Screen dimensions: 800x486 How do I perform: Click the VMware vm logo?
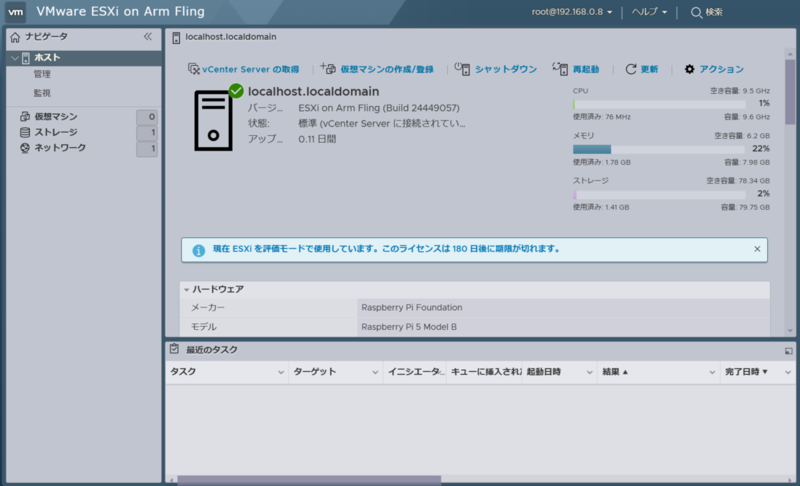pyautogui.click(x=16, y=12)
